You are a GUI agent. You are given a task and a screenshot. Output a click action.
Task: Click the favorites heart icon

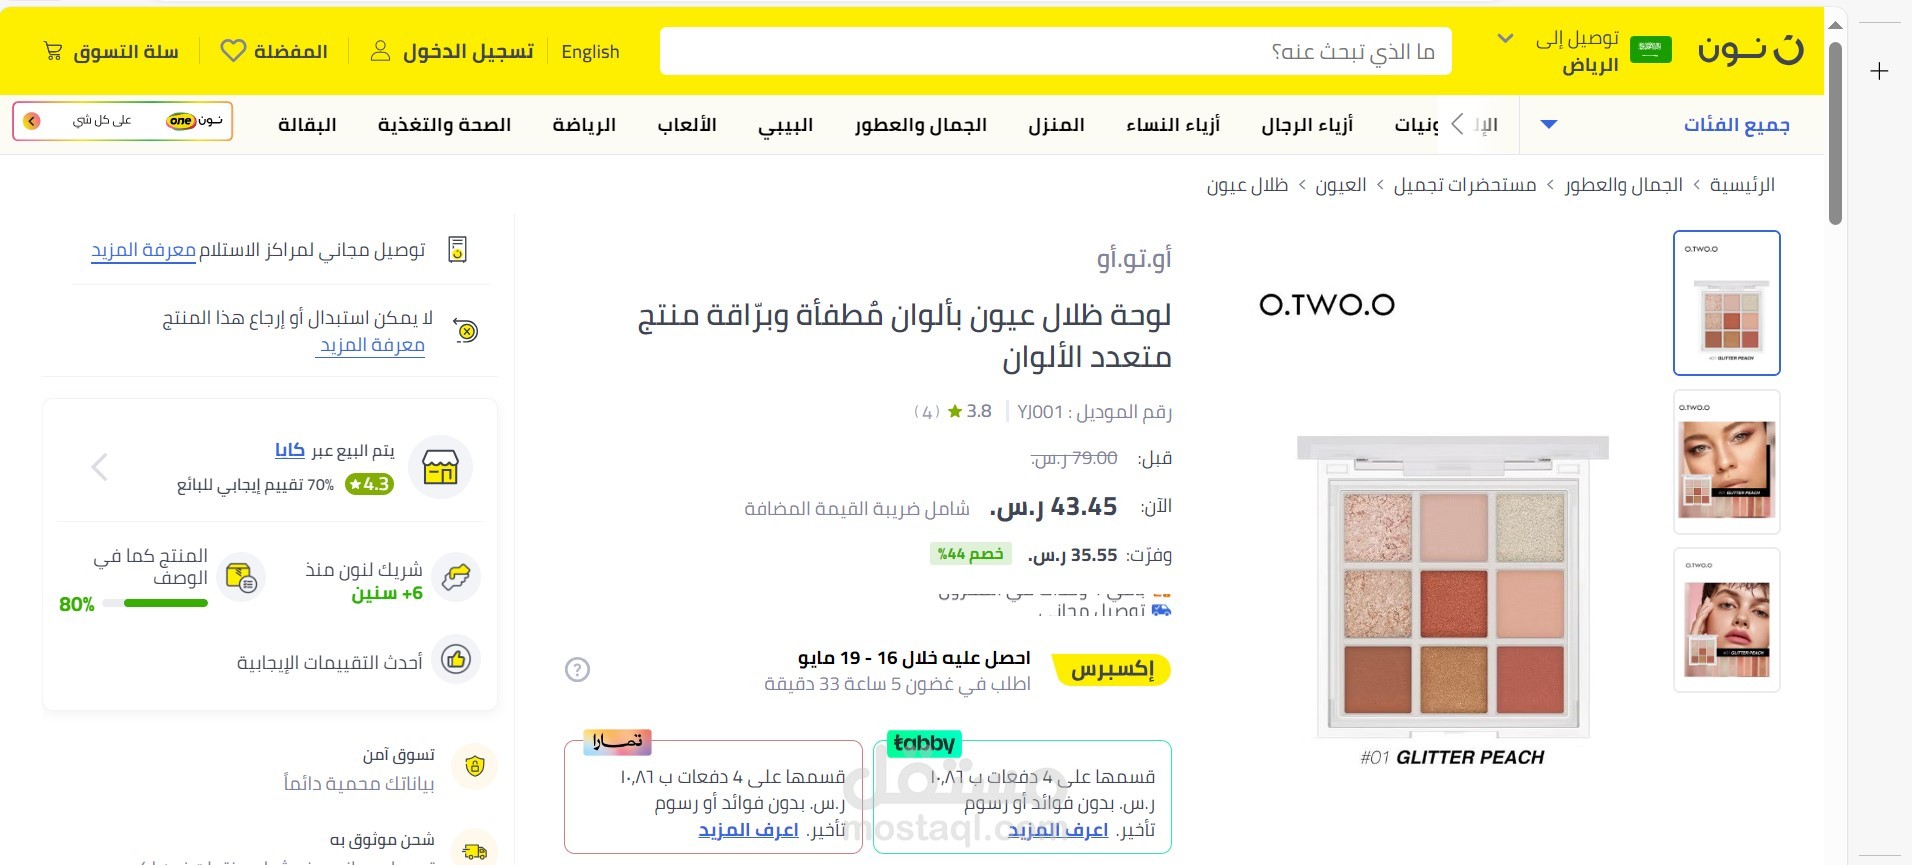coord(233,51)
